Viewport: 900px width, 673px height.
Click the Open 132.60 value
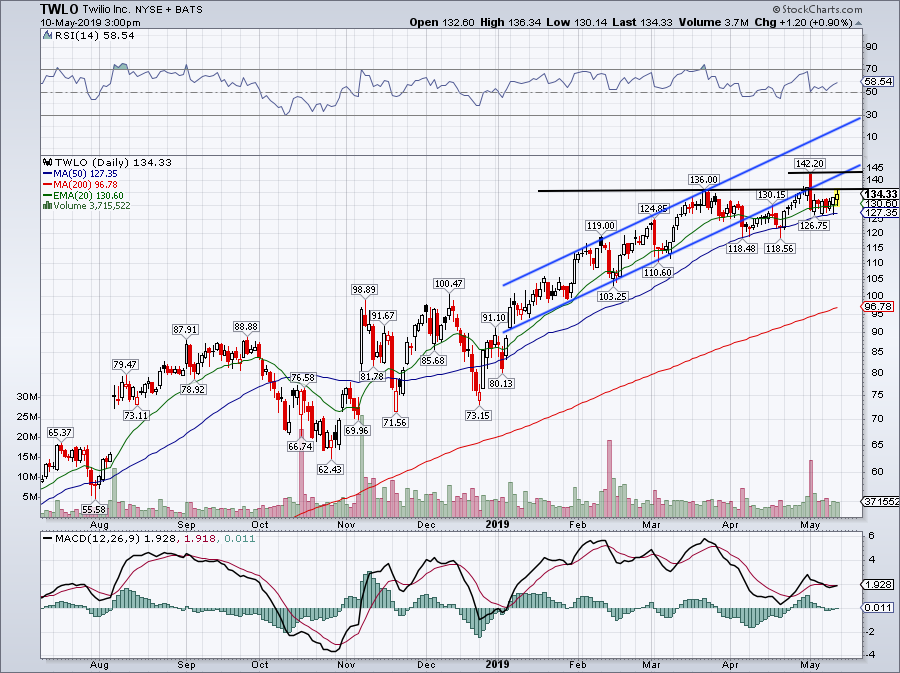pyautogui.click(x=442, y=22)
